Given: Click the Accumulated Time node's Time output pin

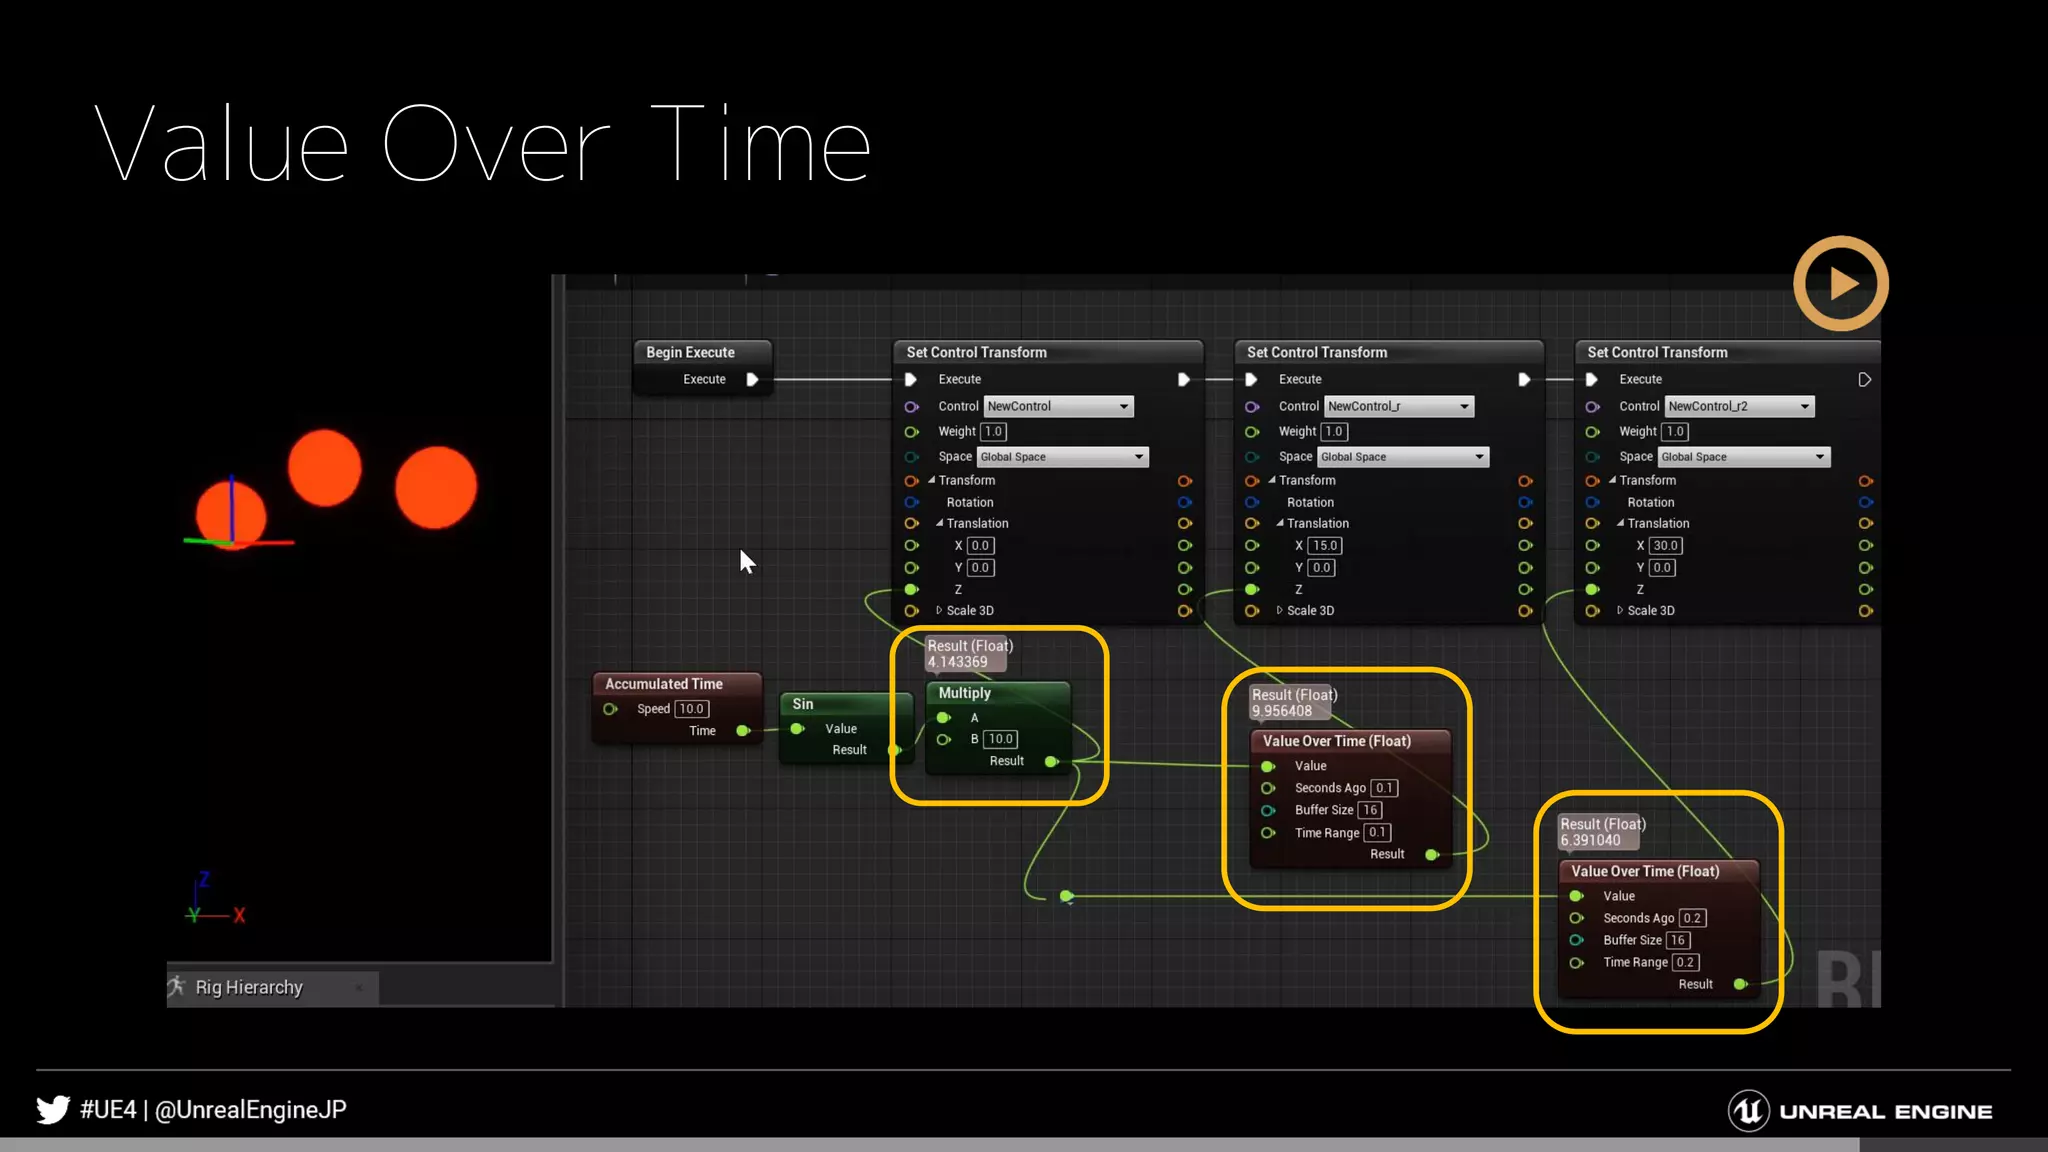Looking at the screenshot, I should pyautogui.click(x=743, y=731).
